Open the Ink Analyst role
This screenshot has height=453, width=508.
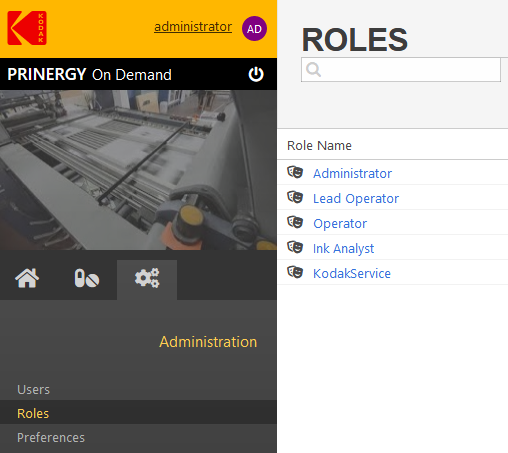[x=343, y=249]
